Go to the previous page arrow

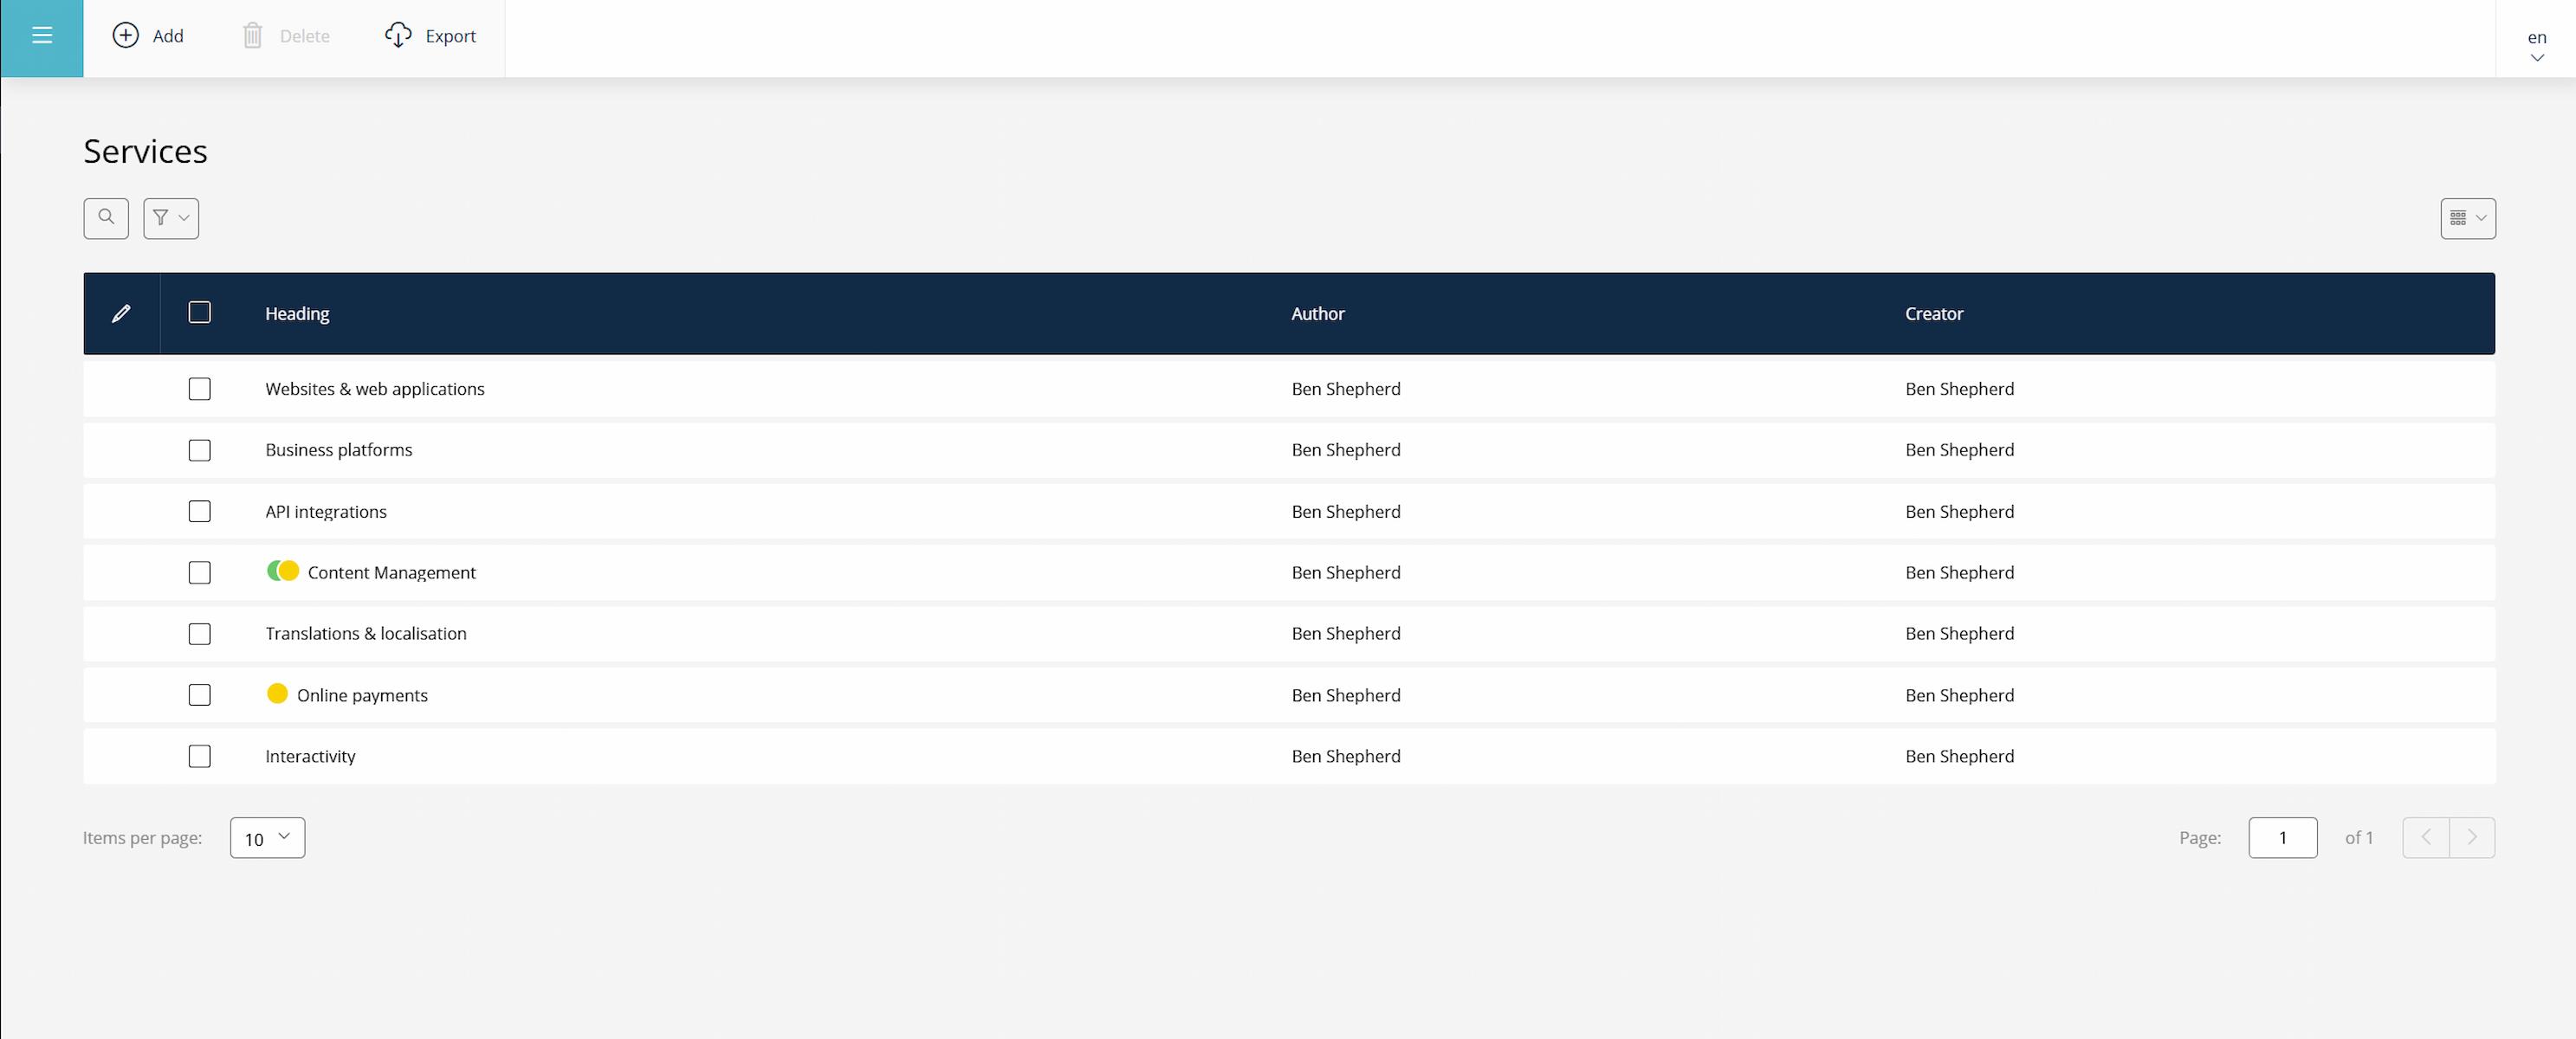point(2426,837)
